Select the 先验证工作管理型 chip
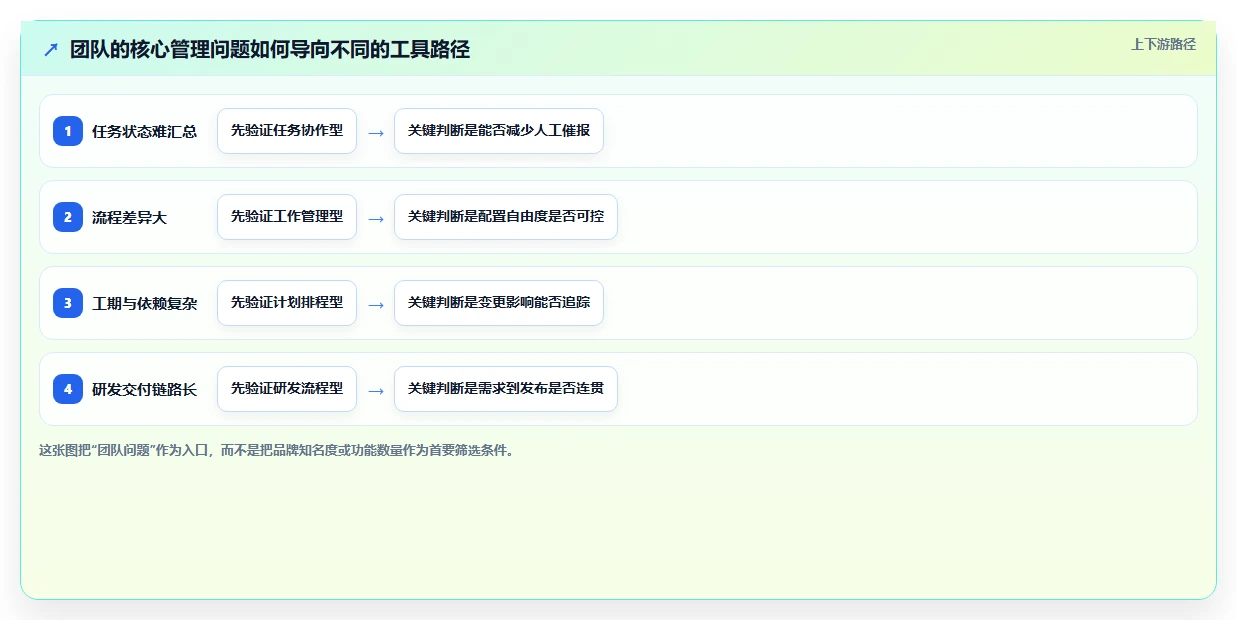This screenshot has width=1237, height=620. pyautogui.click(x=287, y=217)
